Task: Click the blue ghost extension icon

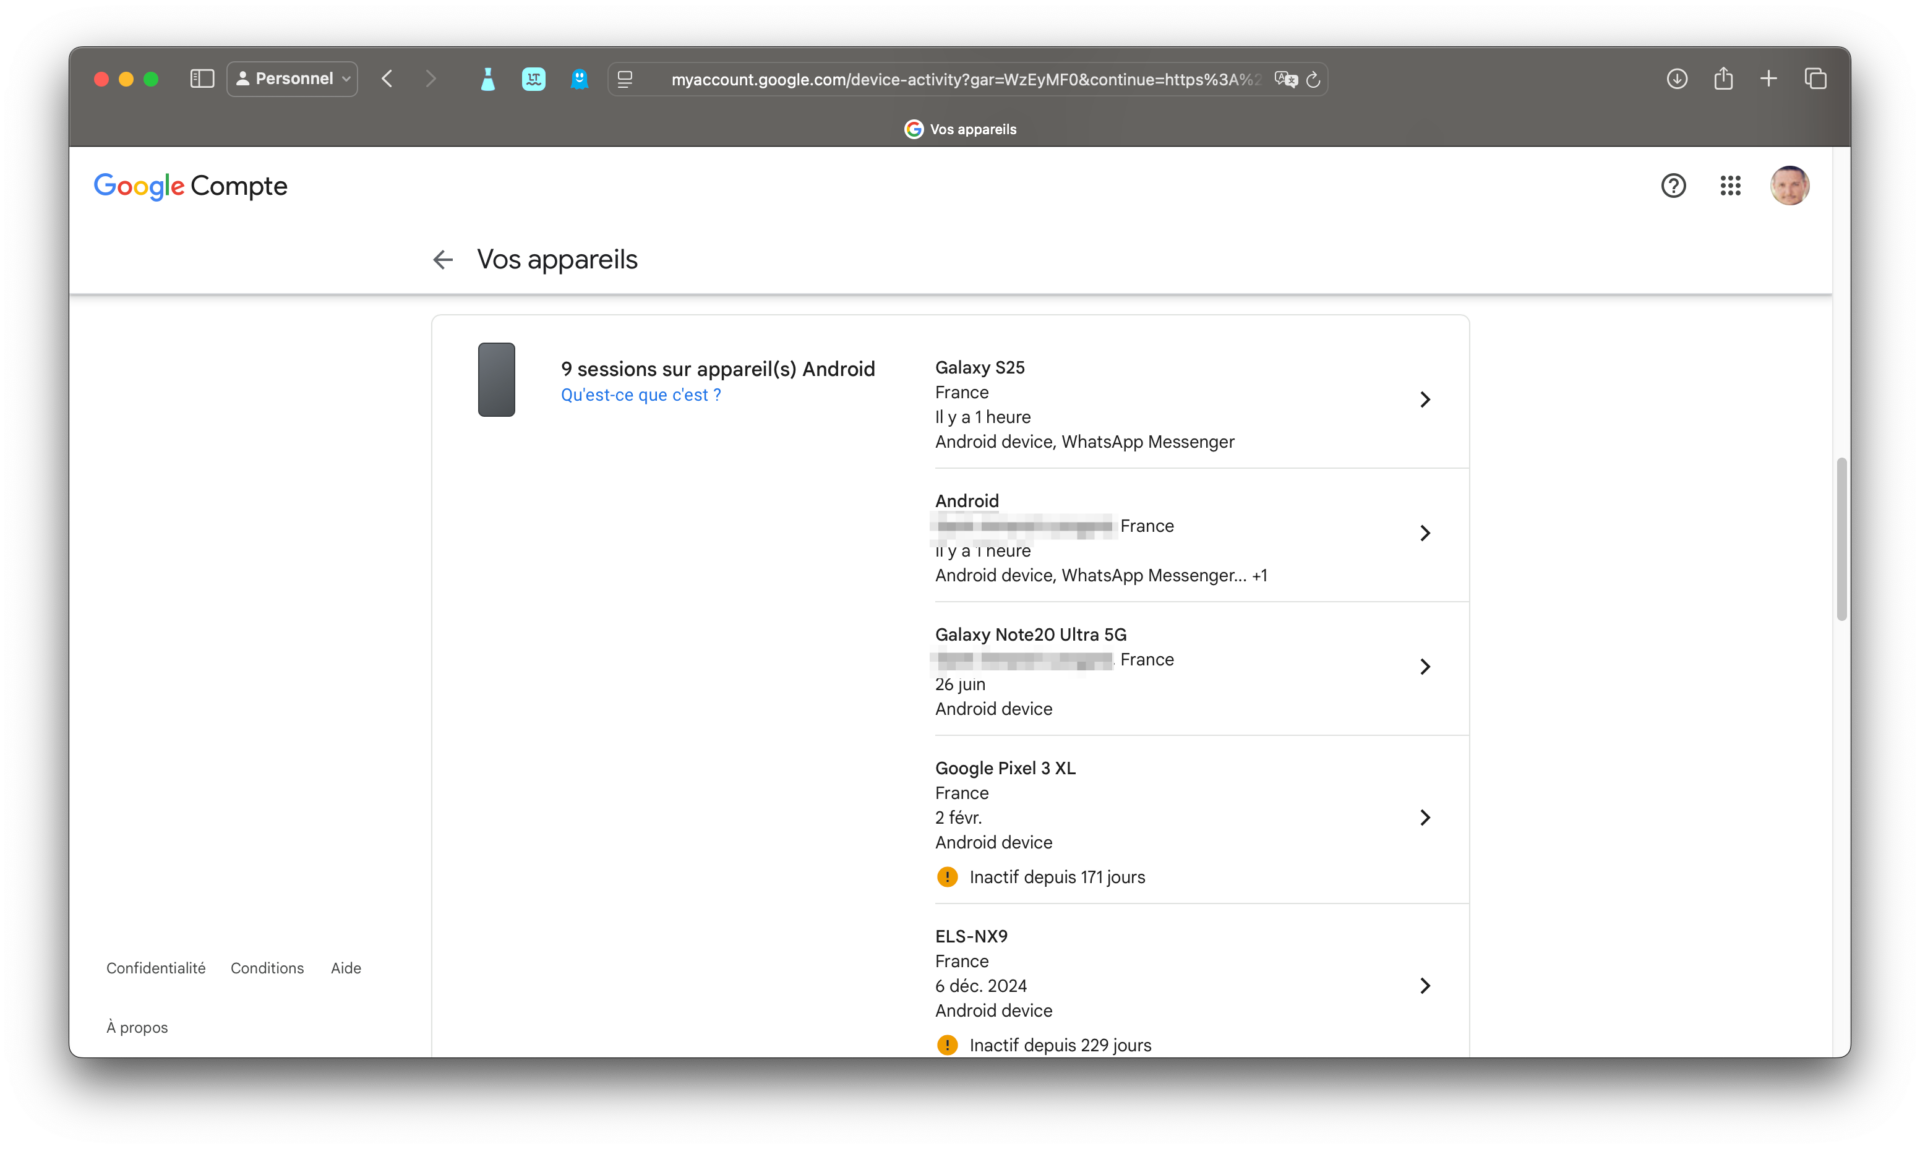Action: point(579,79)
